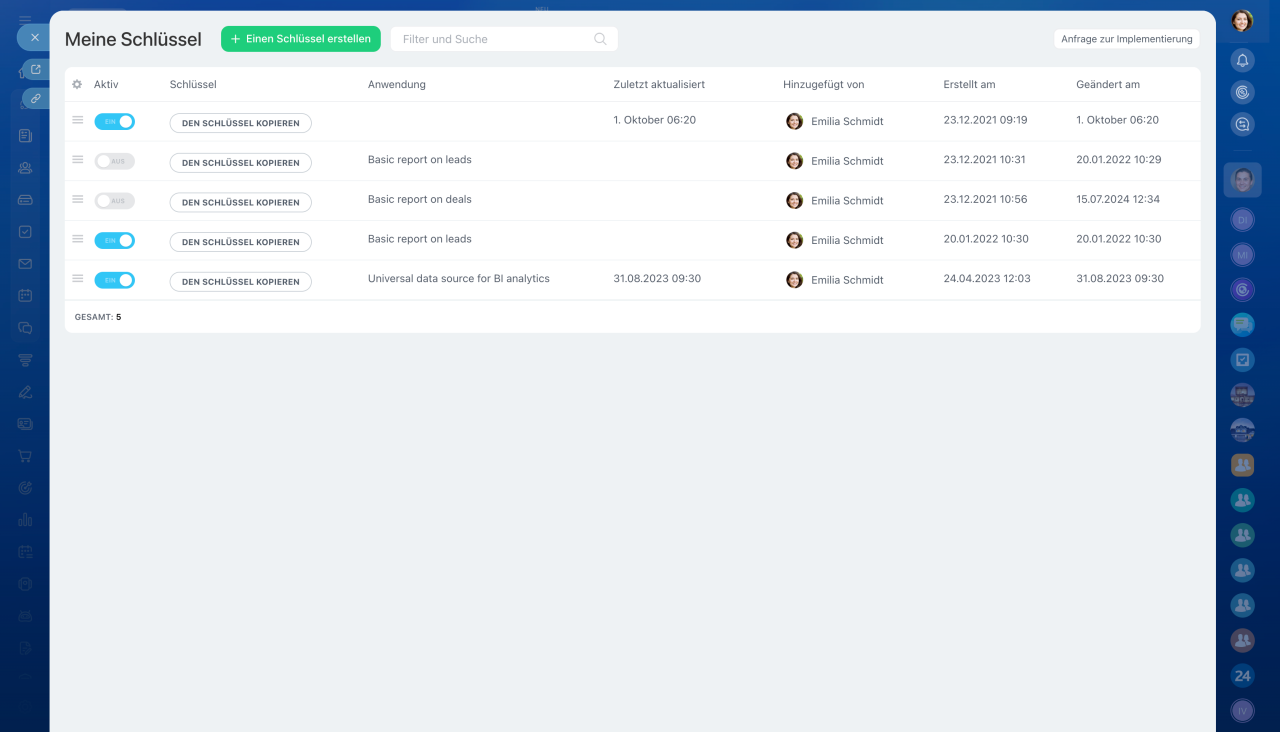The image size is (1280, 732).
Task: Close the slider panel with X button
Action: click(34, 38)
